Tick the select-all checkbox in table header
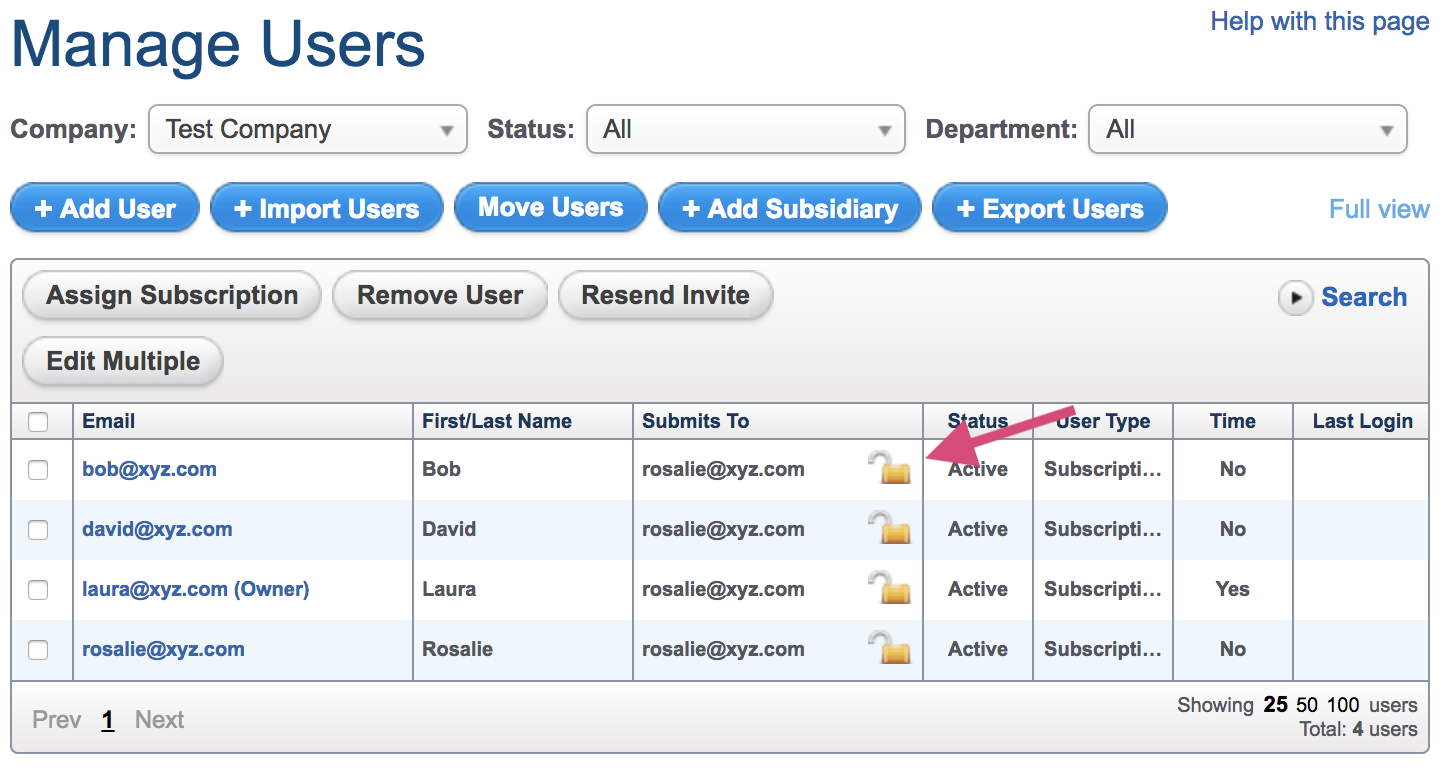This screenshot has width=1448, height=770. [x=38, y=422]
